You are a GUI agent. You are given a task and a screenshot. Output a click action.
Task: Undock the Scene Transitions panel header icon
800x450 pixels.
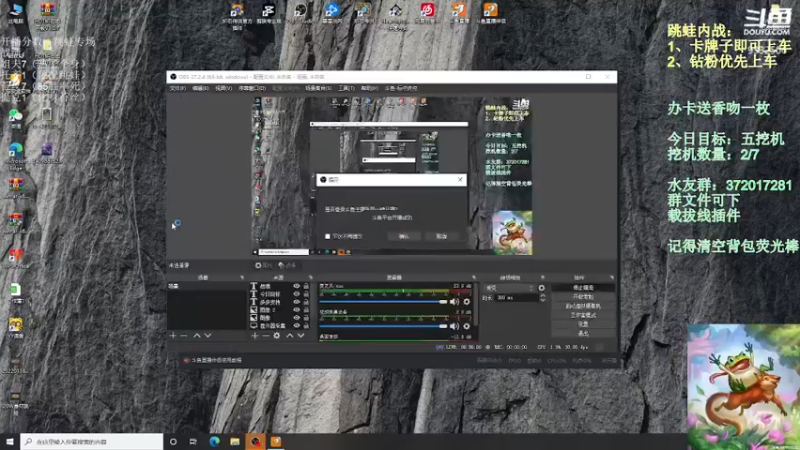(x=542, y=278)
